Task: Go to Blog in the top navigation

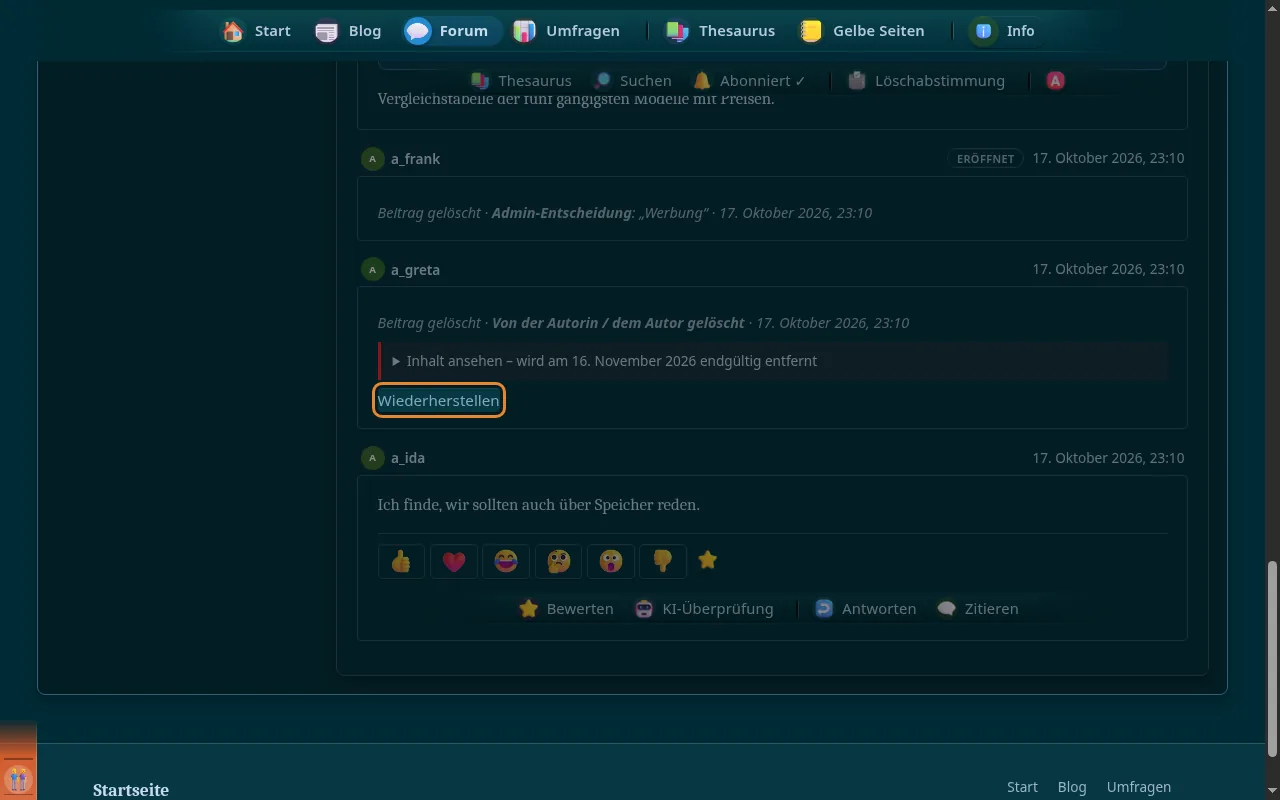Action: (348, 31)
